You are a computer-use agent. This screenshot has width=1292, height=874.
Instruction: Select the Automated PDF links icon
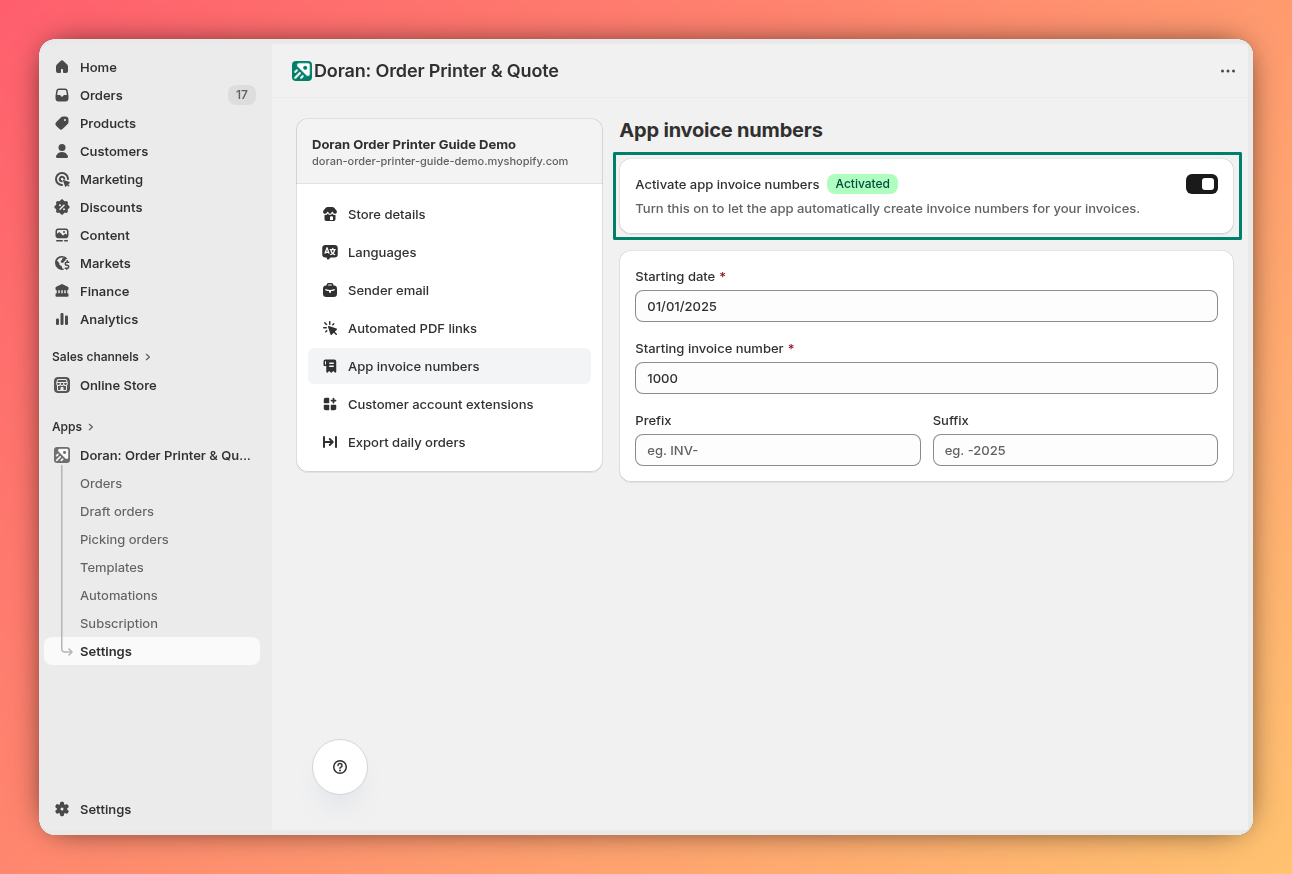tap(330, 328)
